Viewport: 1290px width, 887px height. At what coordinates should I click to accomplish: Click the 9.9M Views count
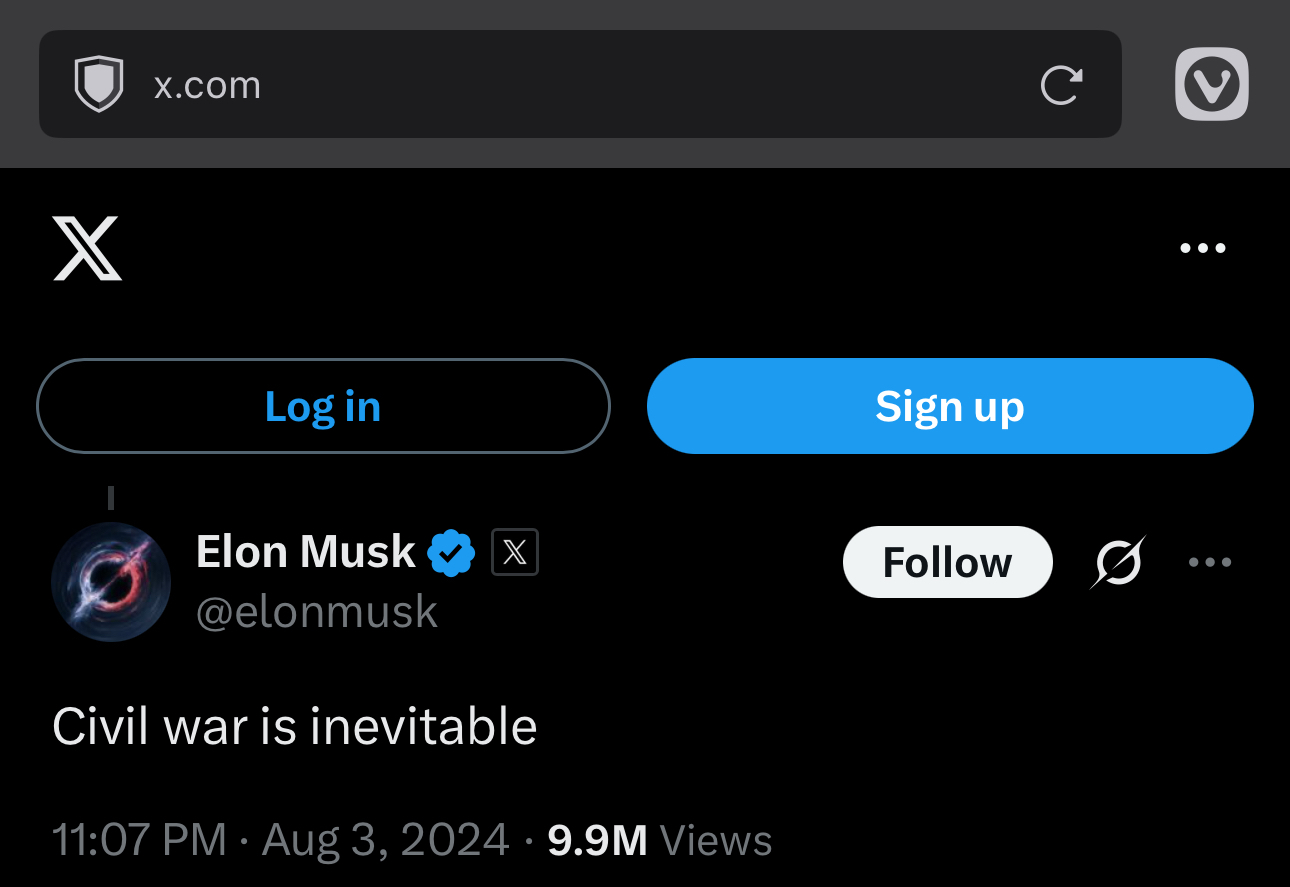[x=660, y=840]
